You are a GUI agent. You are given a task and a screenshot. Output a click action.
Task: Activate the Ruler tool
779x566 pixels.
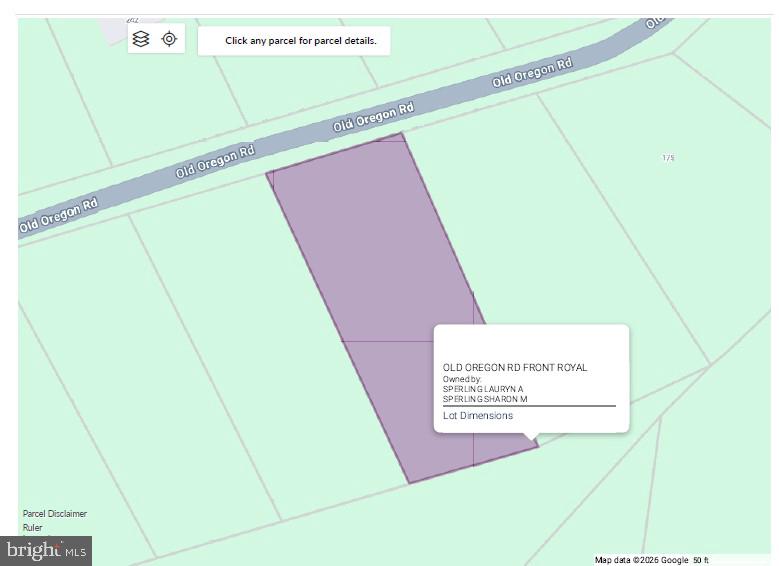click(32, 527)
